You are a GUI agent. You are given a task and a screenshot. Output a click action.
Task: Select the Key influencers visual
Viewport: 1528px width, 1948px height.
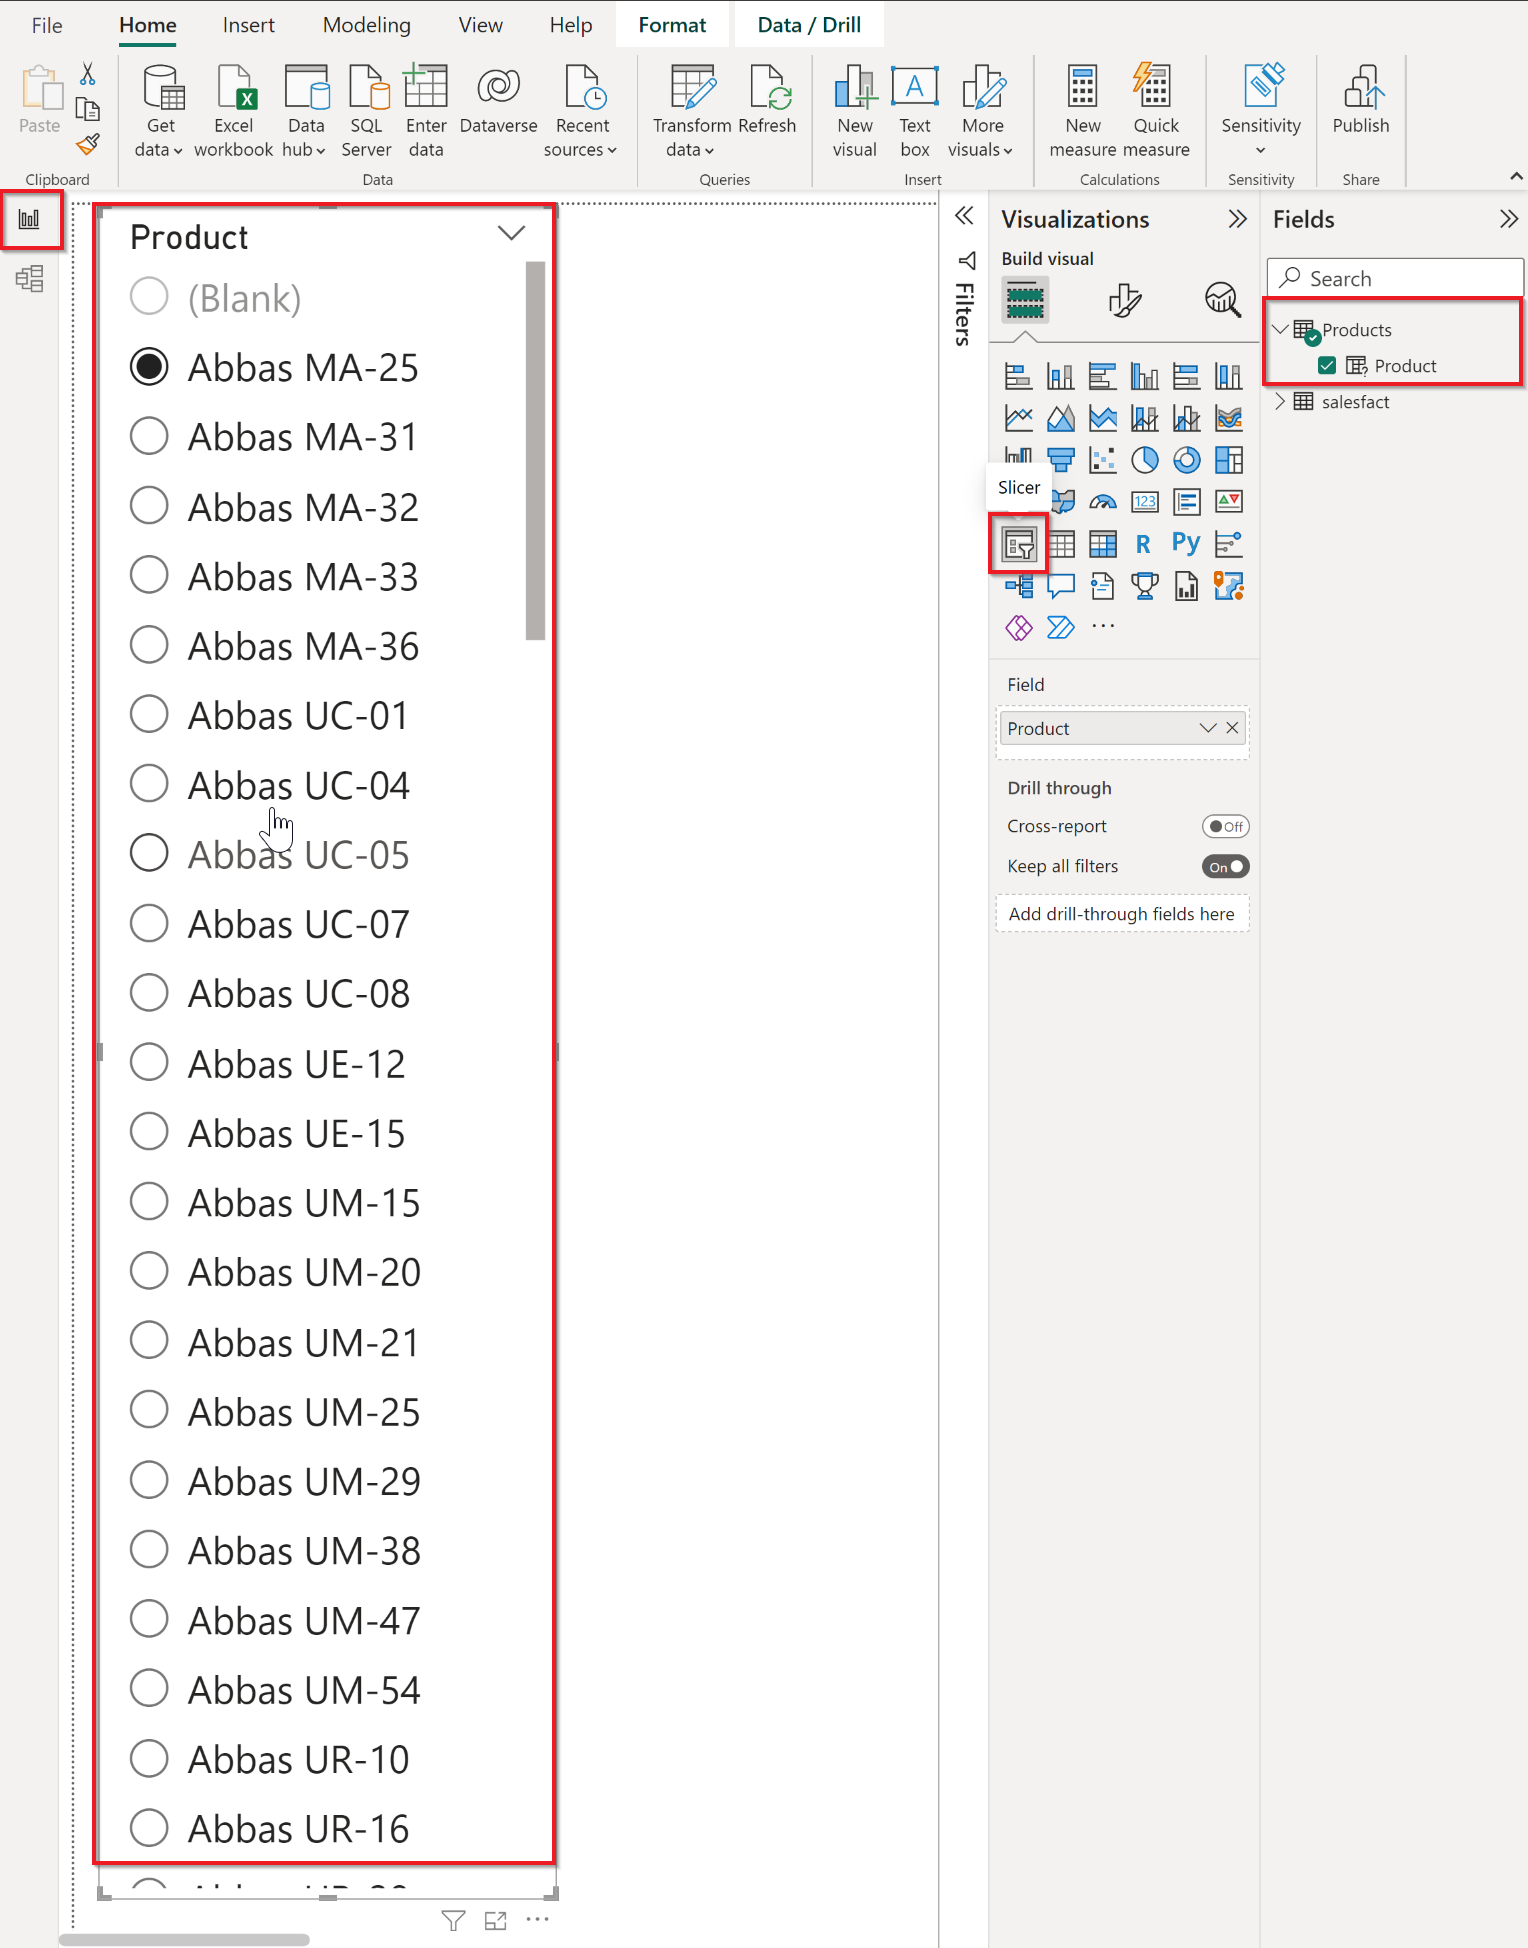tap(1228, 544)
